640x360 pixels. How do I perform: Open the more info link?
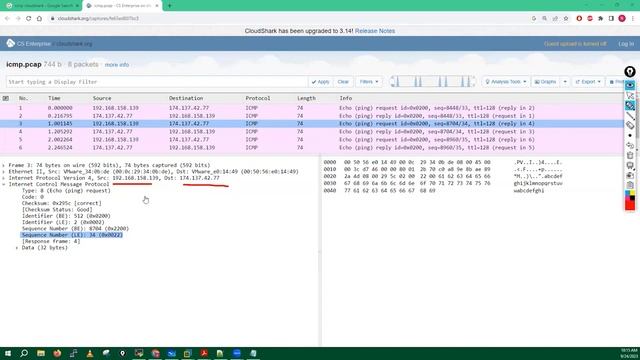[x=117, y=65]
